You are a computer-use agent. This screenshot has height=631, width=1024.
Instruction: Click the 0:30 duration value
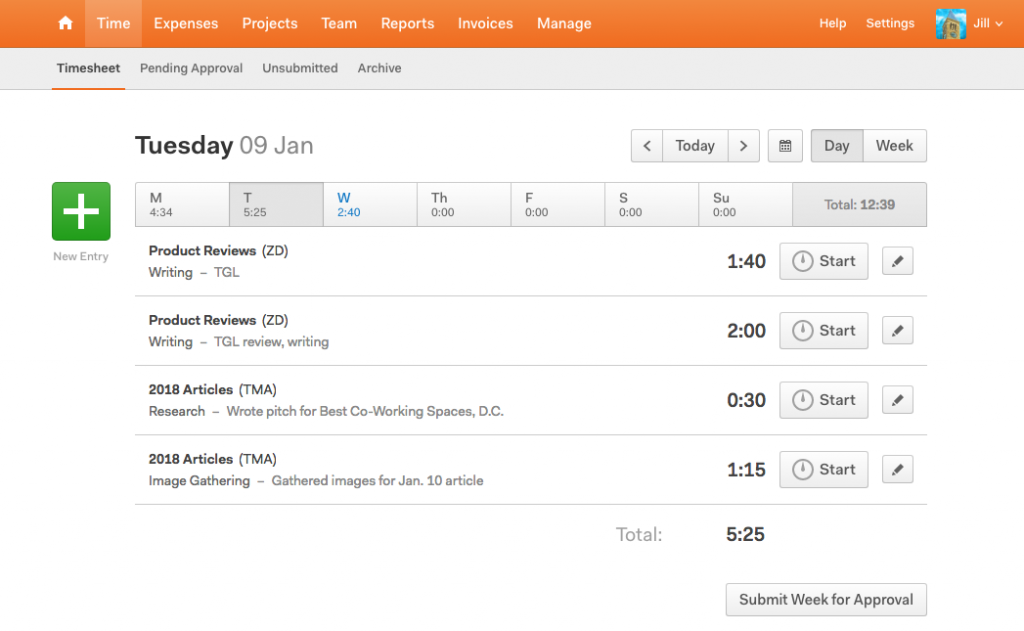coord(746,400)
